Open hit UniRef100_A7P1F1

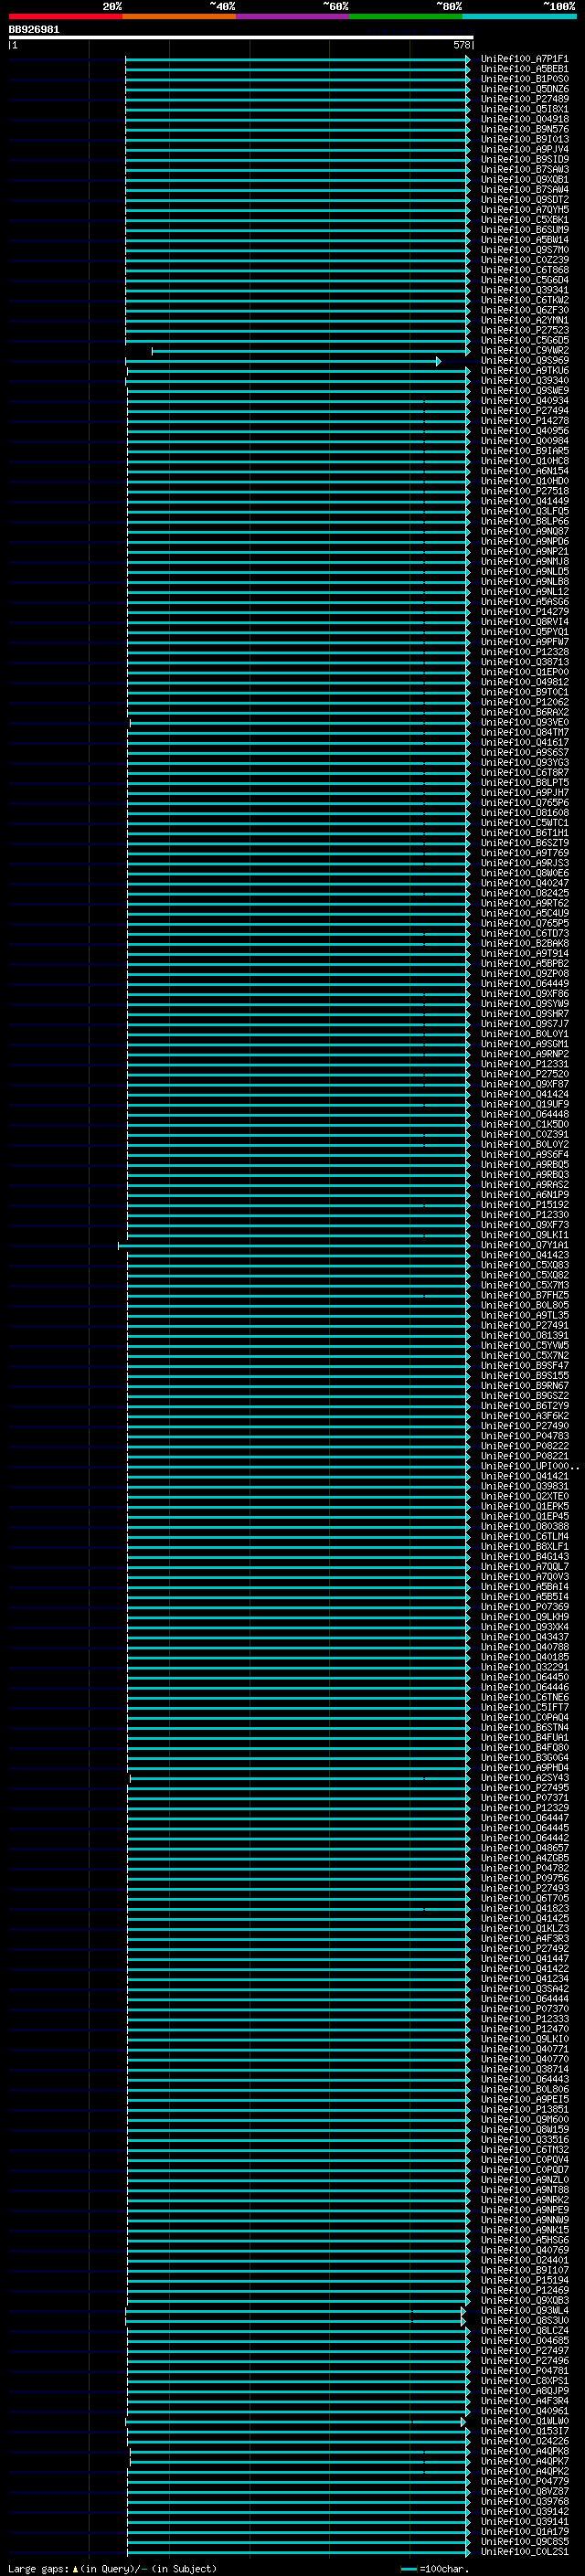pos(524,59)
